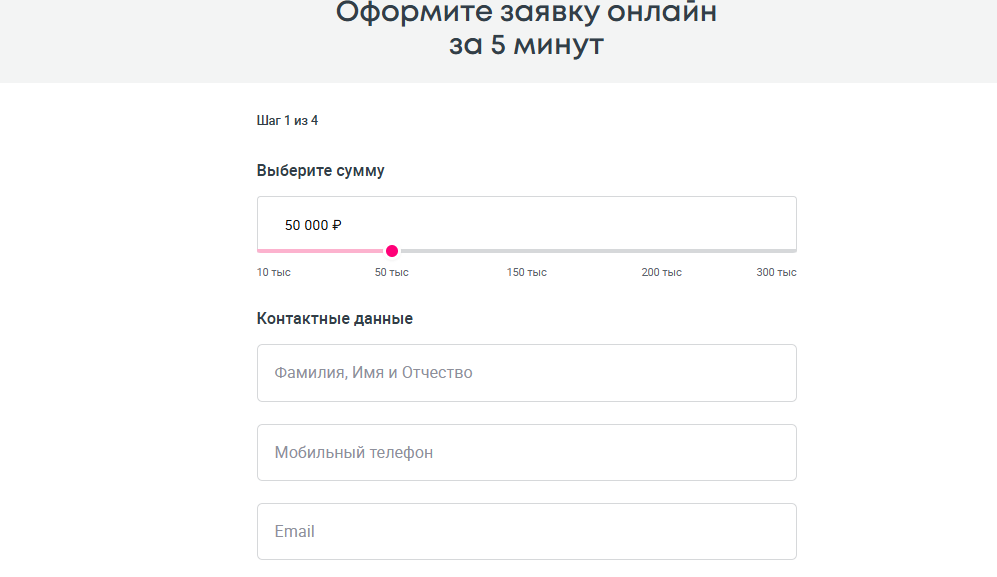Select the 10 тыс mark under slider
Screen dimensions: 997x577
[x=274, y=273]
